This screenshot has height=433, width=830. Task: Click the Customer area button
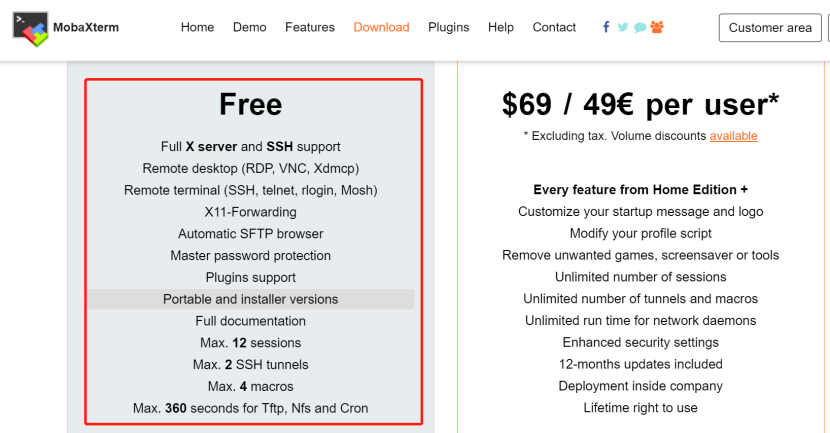coord(770,28)
